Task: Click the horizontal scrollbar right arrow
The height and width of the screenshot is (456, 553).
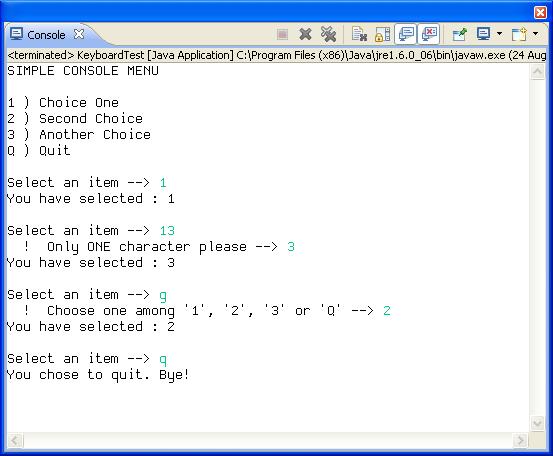Action: pos(521,440)
